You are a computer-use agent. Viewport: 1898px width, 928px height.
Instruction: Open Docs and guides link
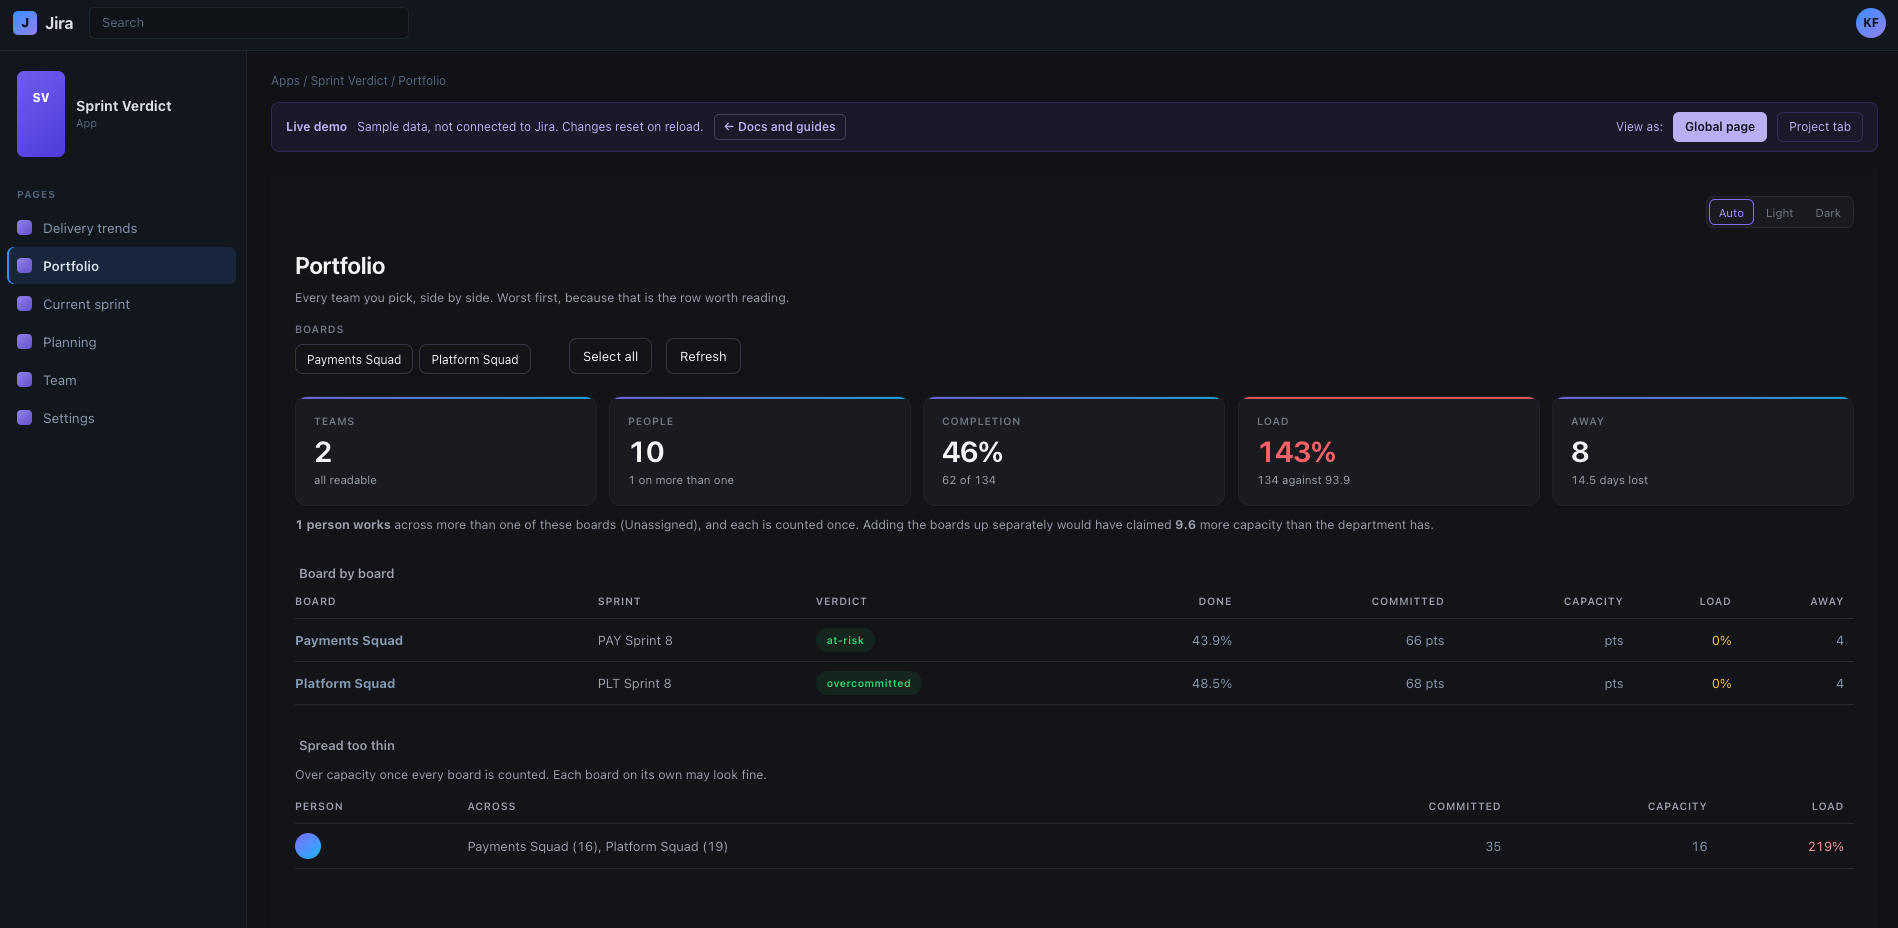pyautogui.click(x=780, y=127)
